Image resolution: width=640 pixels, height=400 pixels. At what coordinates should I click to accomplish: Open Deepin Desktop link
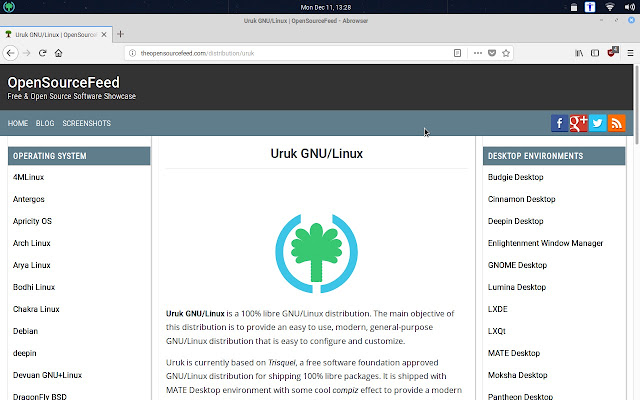(x=516, y=221)
